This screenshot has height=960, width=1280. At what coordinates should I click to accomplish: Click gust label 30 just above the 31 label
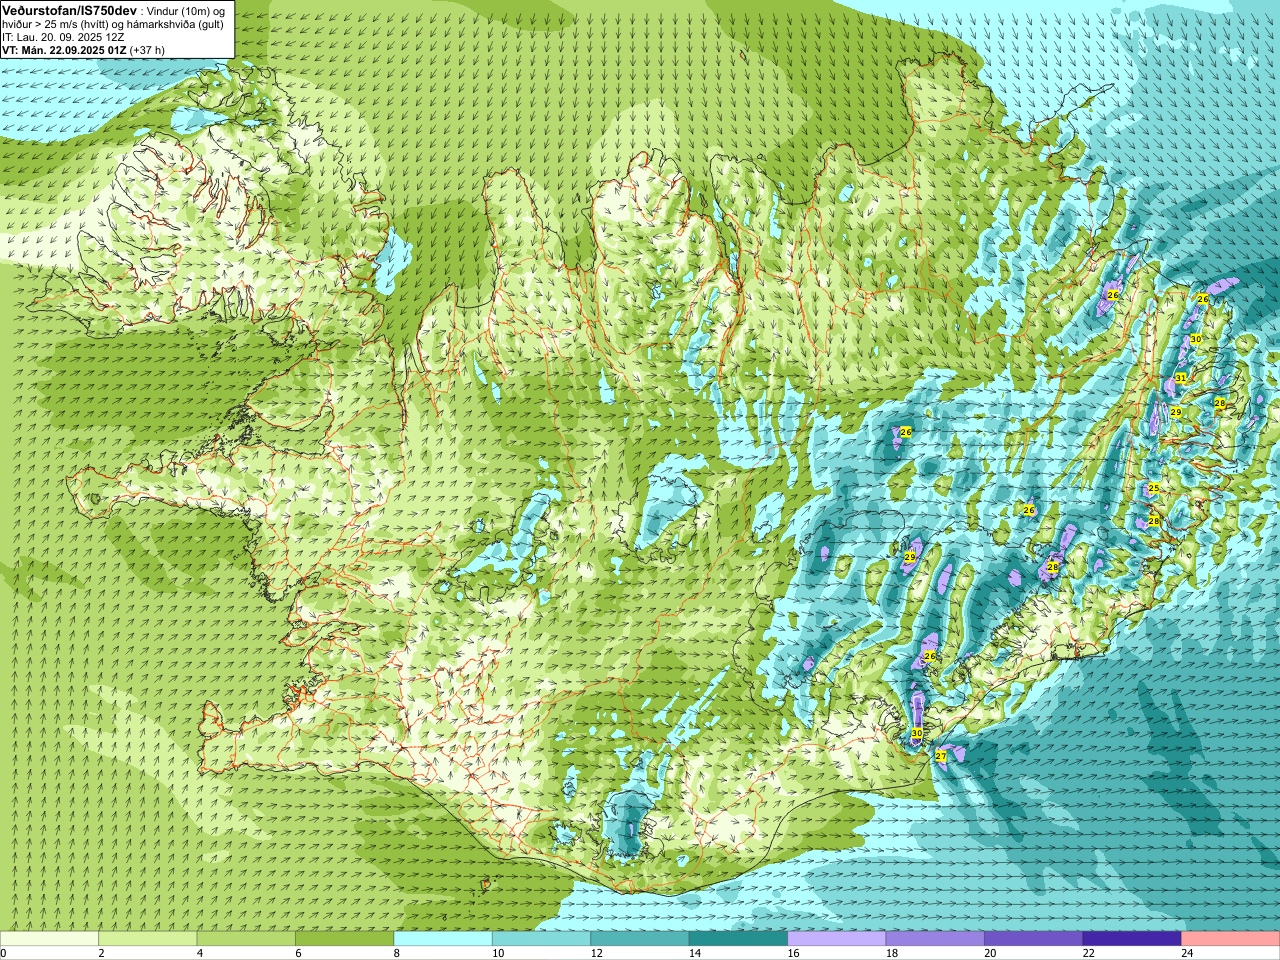tap(1195, 340)
